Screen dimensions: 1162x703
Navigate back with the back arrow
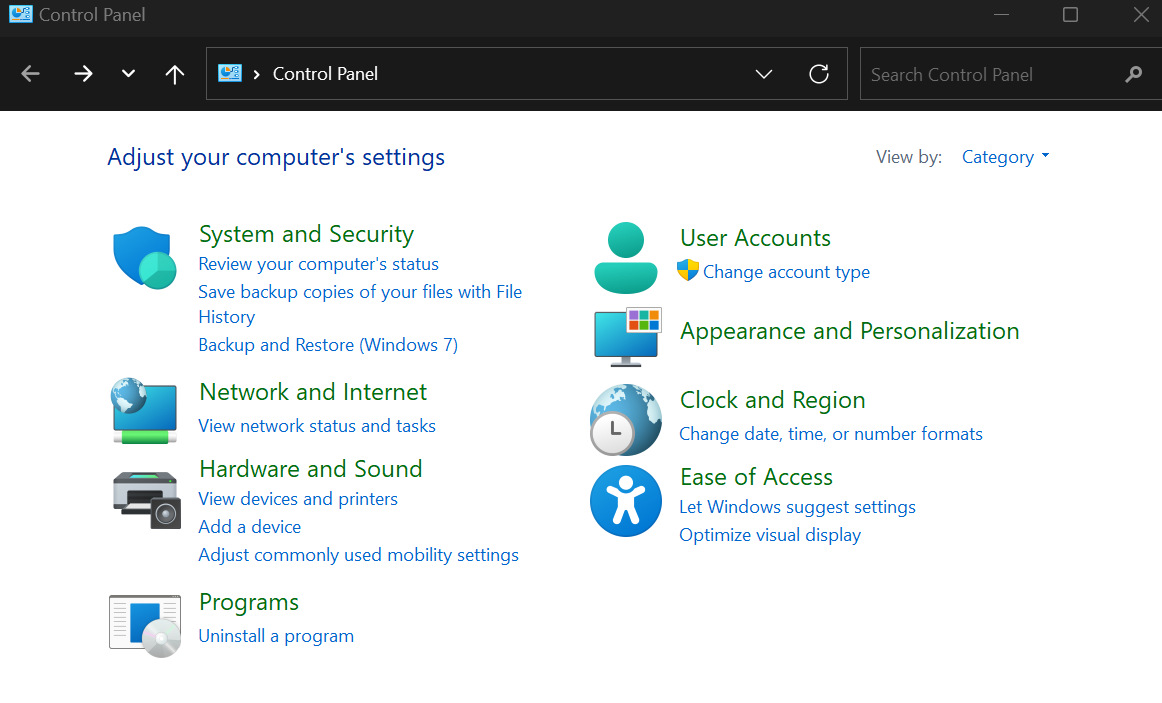pyautogui.click(x=31, y=74)
